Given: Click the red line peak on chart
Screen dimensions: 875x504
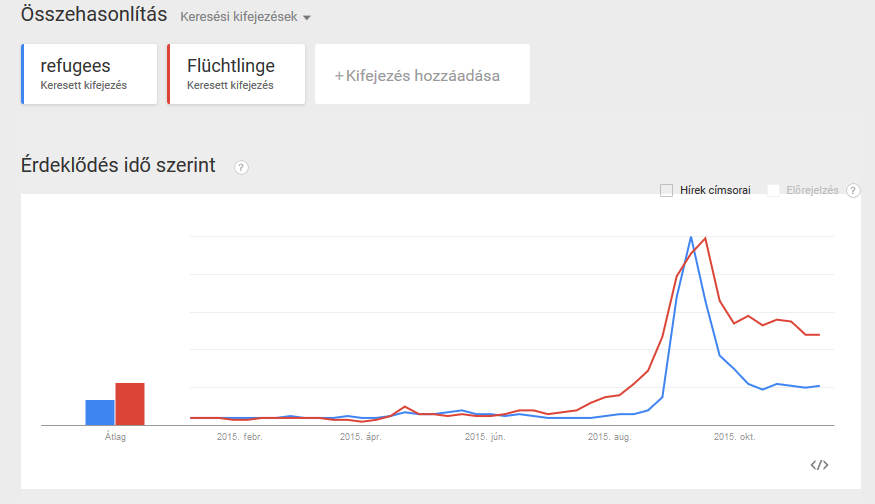Looking at the screenshot, I should [x=706, y=238].
